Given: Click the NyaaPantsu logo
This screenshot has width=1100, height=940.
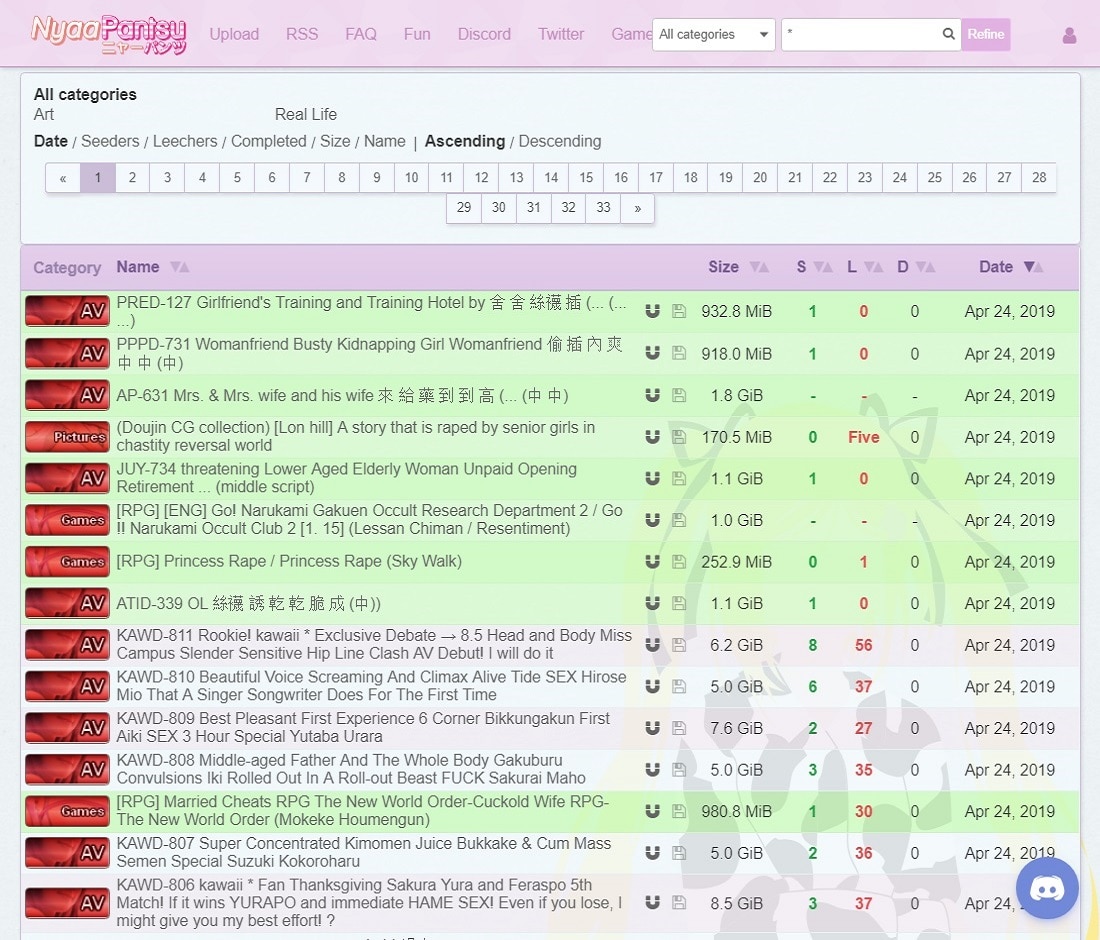Looking at the screenshot, I should click(108, 33).
